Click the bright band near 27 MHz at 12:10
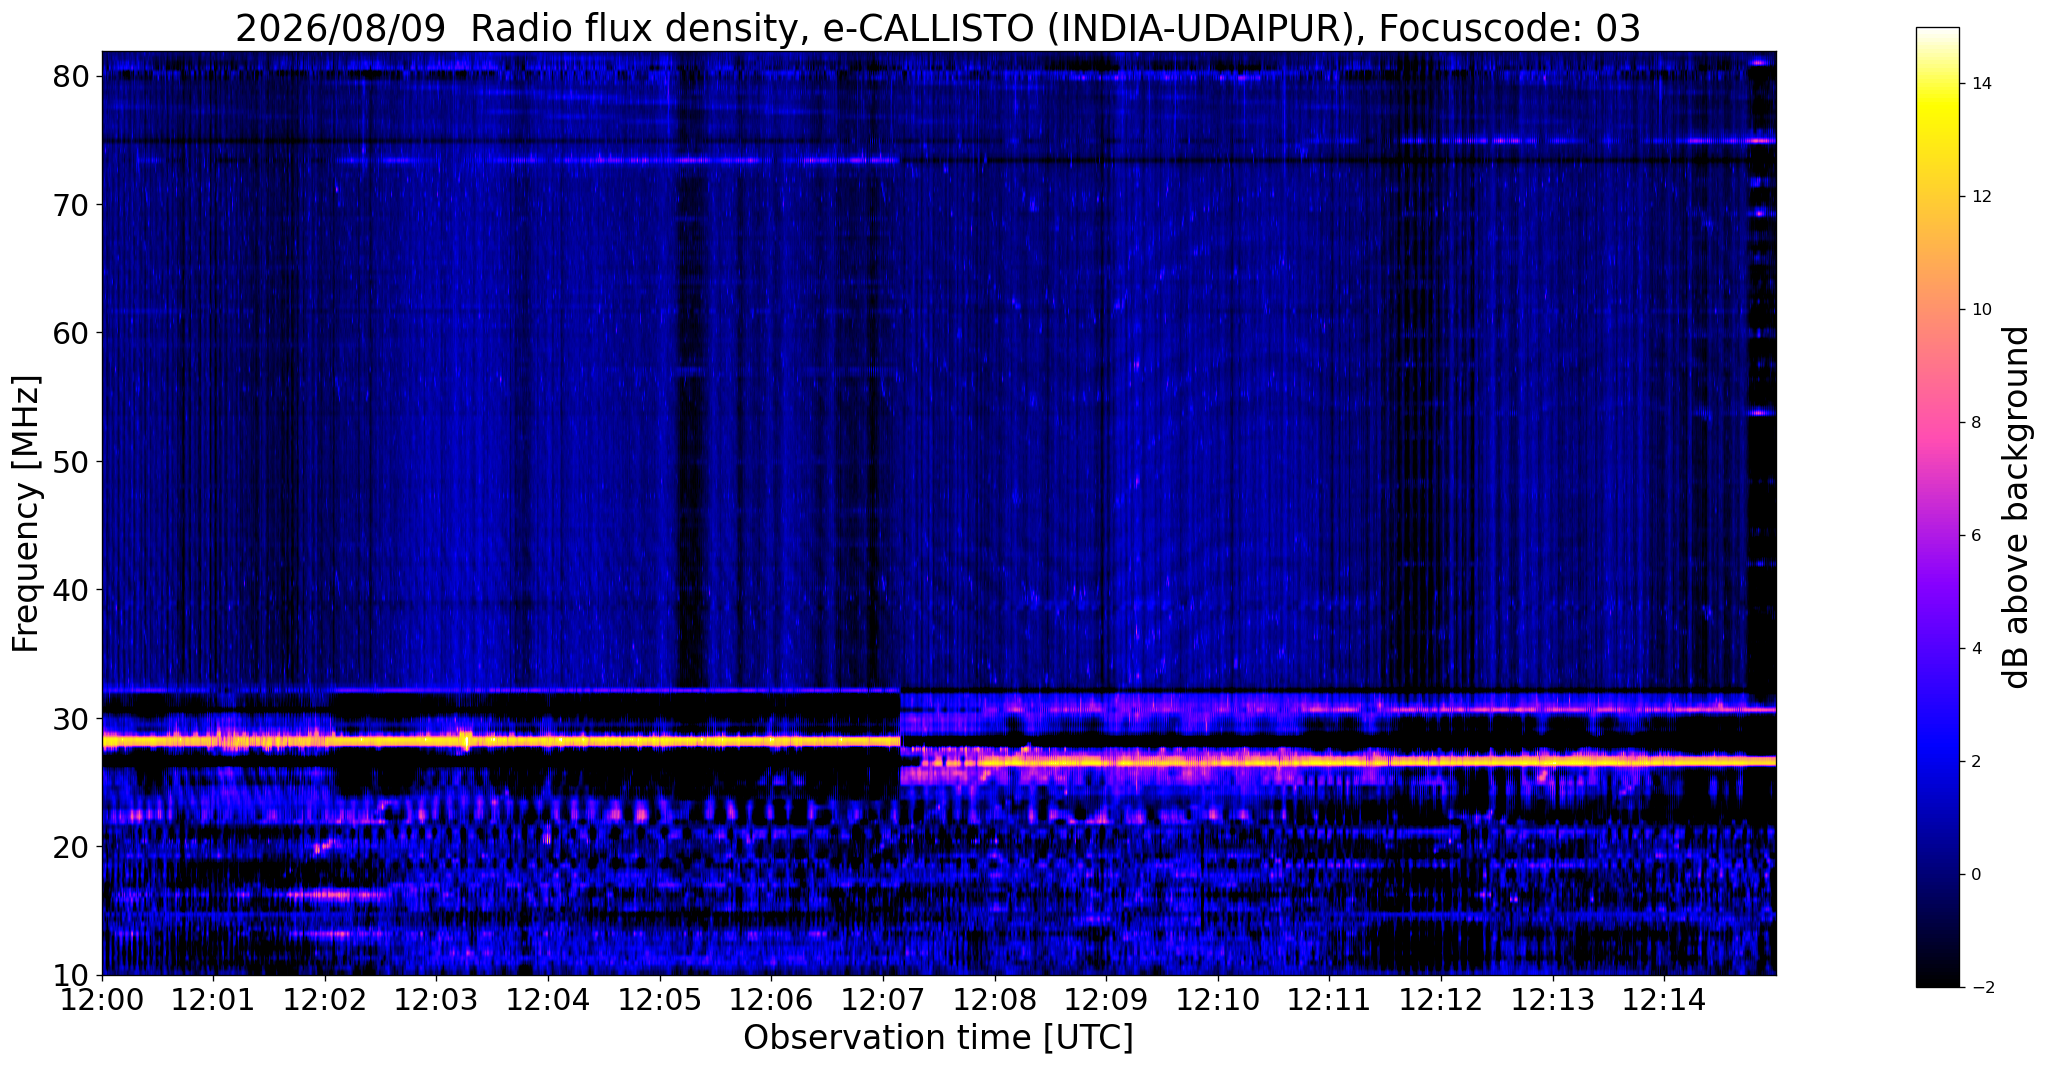The image size is (2047, 1067). (1218, 761)
